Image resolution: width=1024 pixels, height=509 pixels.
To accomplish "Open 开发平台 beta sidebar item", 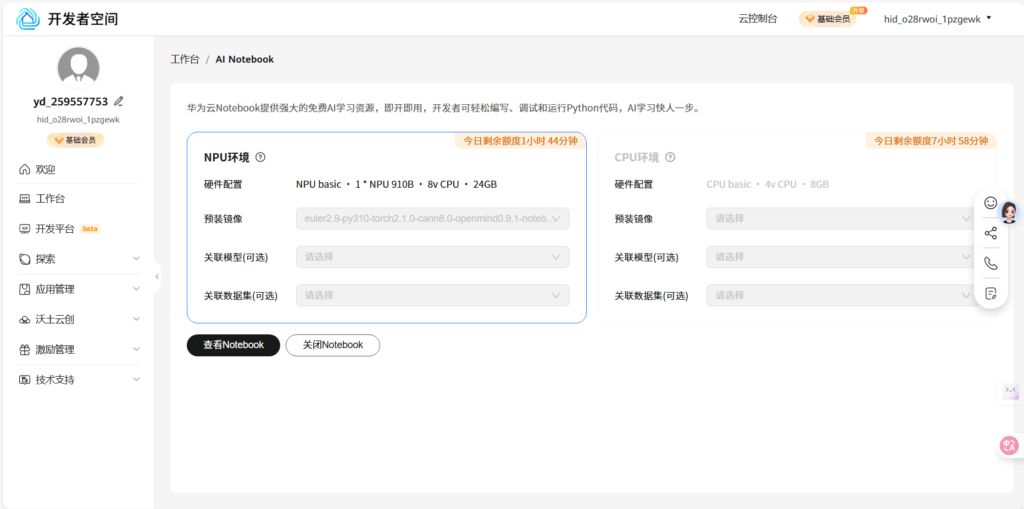I will [x=78, y=229].
